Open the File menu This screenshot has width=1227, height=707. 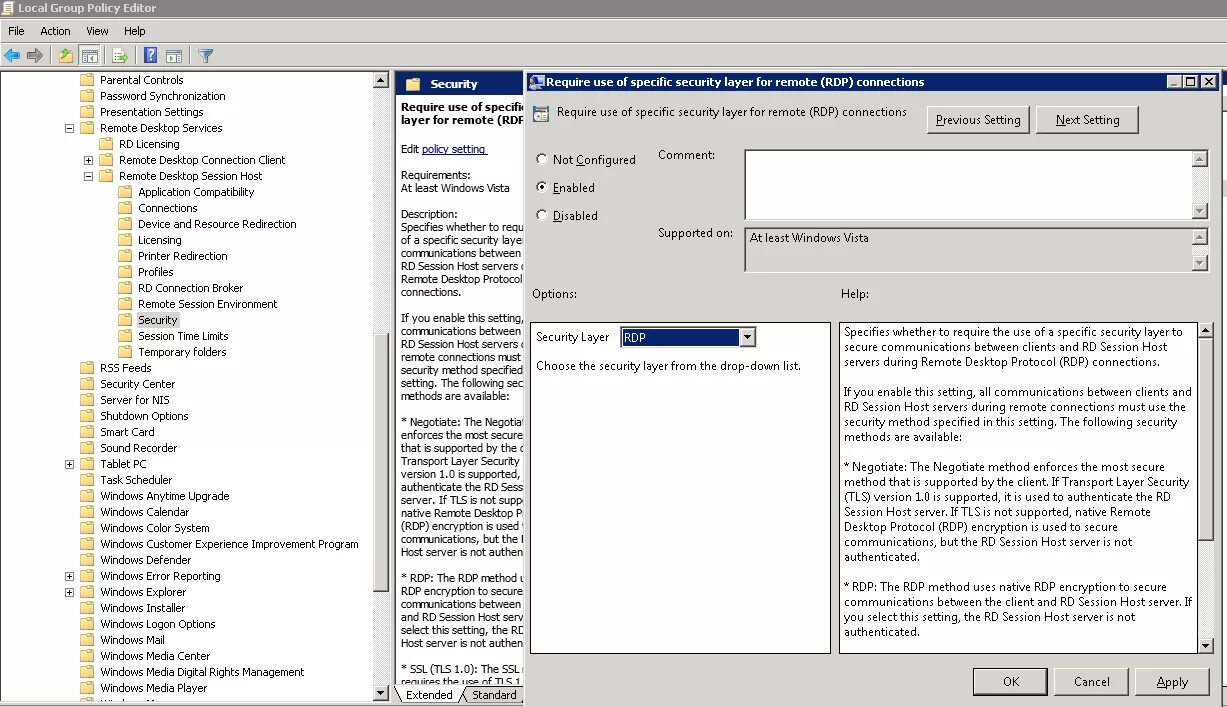coord(16,31)
